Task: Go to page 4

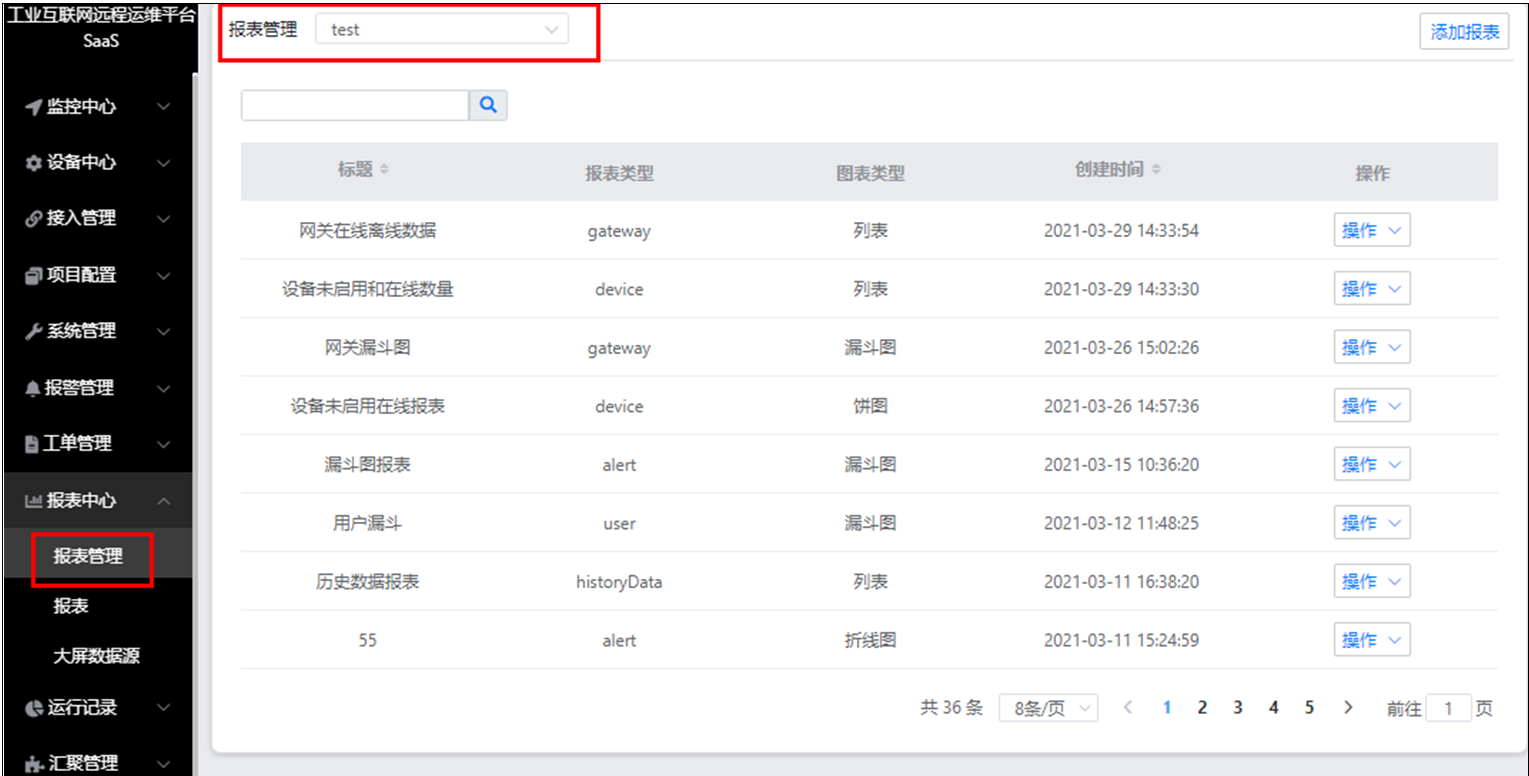Action: pos(1273,708)
